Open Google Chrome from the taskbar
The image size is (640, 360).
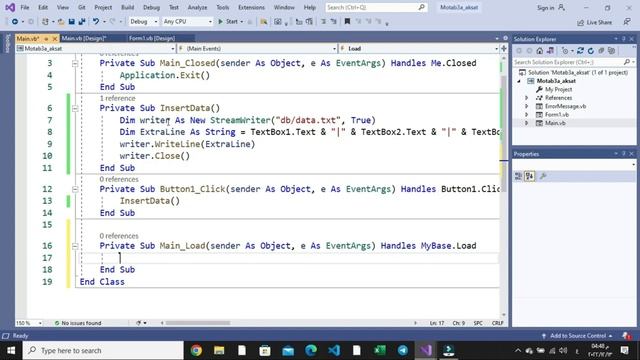[196, 351]
